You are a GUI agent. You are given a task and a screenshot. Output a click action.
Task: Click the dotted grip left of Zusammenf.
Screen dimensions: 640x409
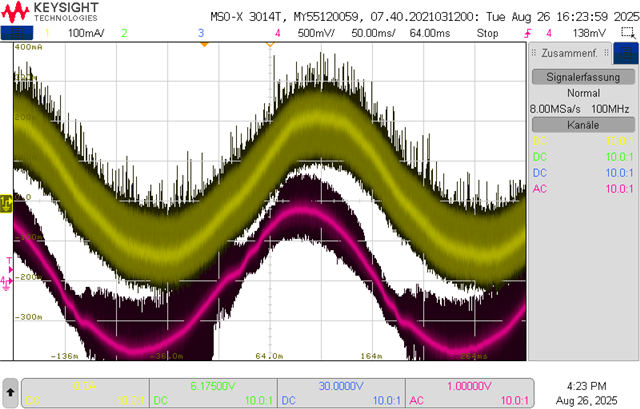click(x=534, y=53)
